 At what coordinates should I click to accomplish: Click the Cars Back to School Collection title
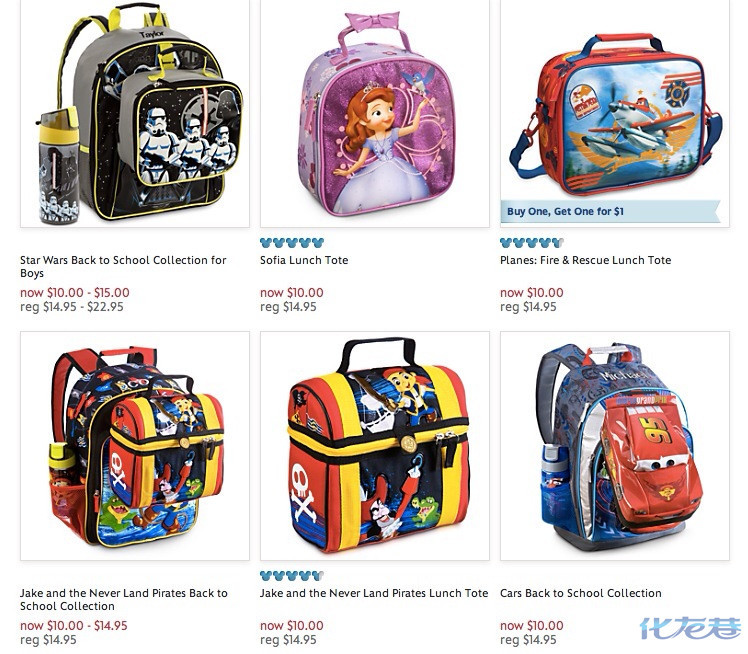(581, 593)
